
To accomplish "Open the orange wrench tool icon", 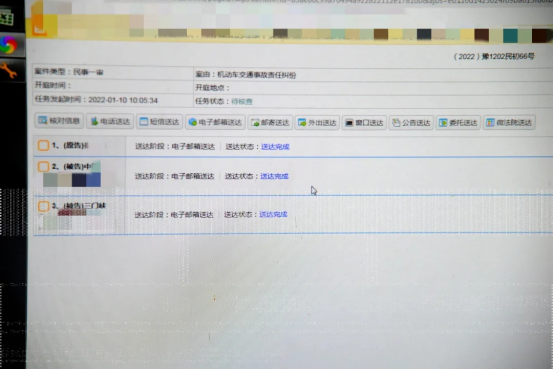I will 8,71.
